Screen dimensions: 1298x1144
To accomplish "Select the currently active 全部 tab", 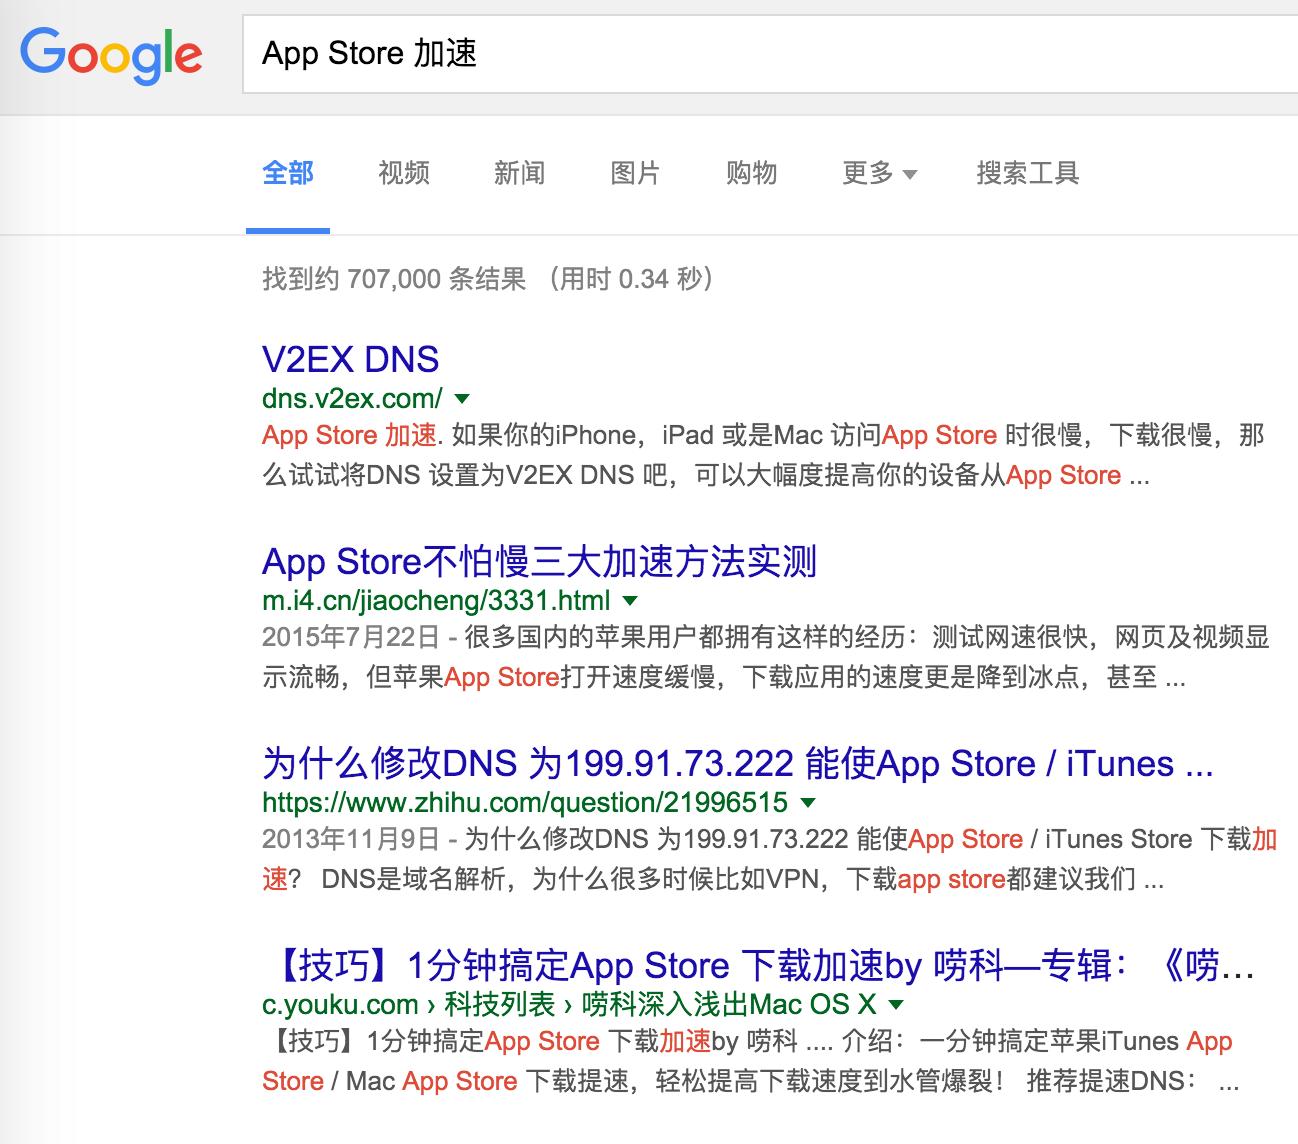I will pyautogui.click(x=287, y=173).
